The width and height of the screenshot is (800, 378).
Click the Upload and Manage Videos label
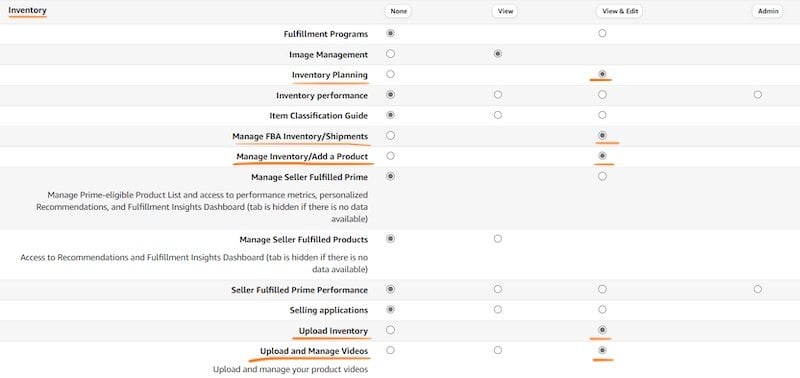pyautogui.click(x=314, y=351)
